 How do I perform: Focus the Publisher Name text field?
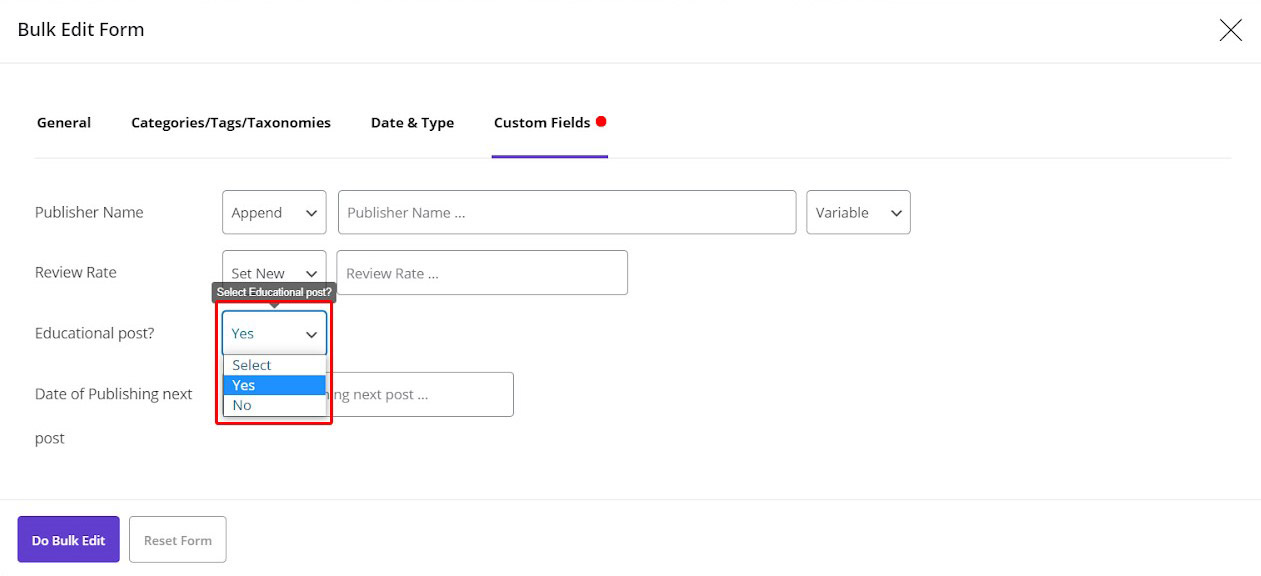(x=567, y=213)
